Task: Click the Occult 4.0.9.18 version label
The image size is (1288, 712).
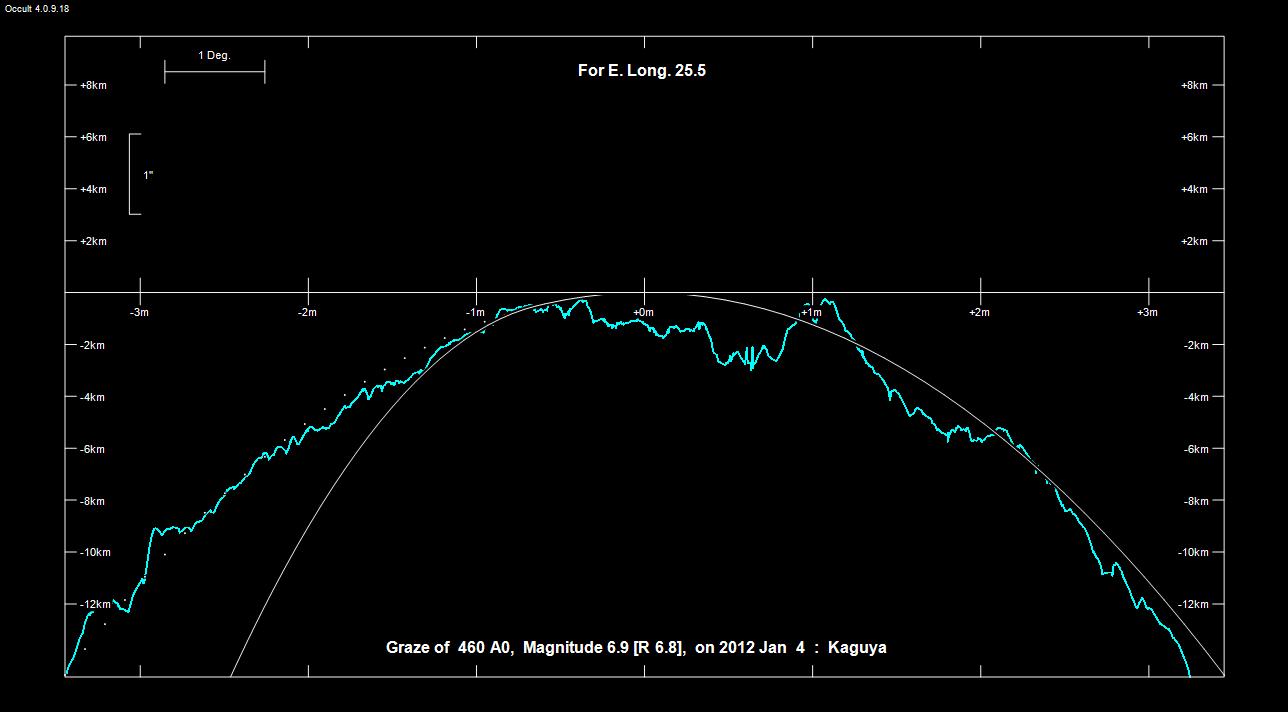Action: tap(37, 8)
